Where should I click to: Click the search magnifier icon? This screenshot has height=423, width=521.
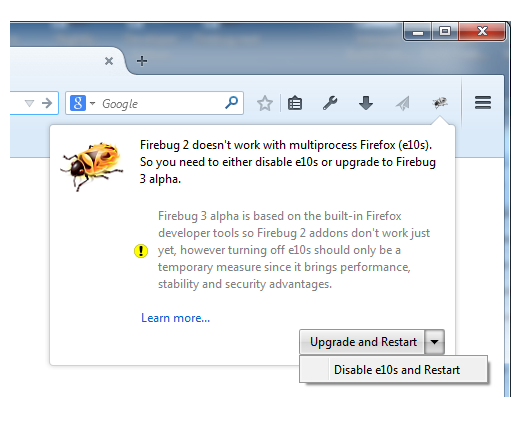click(231, 103)
